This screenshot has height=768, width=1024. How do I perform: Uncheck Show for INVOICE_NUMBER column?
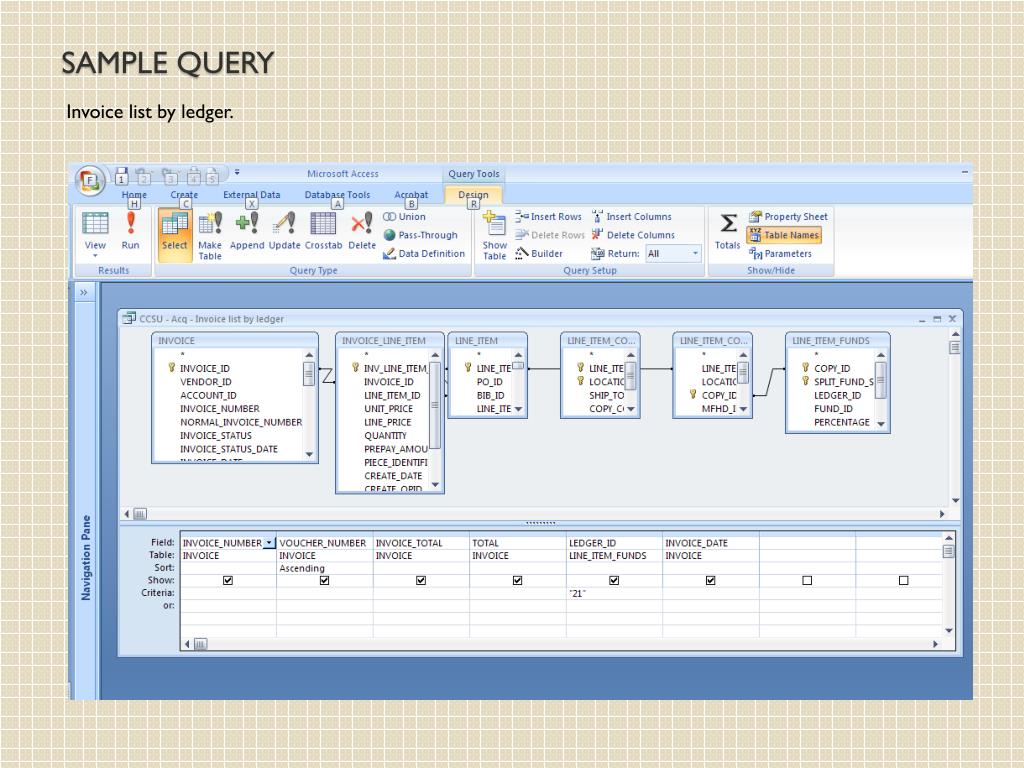(x=228, y=580)
